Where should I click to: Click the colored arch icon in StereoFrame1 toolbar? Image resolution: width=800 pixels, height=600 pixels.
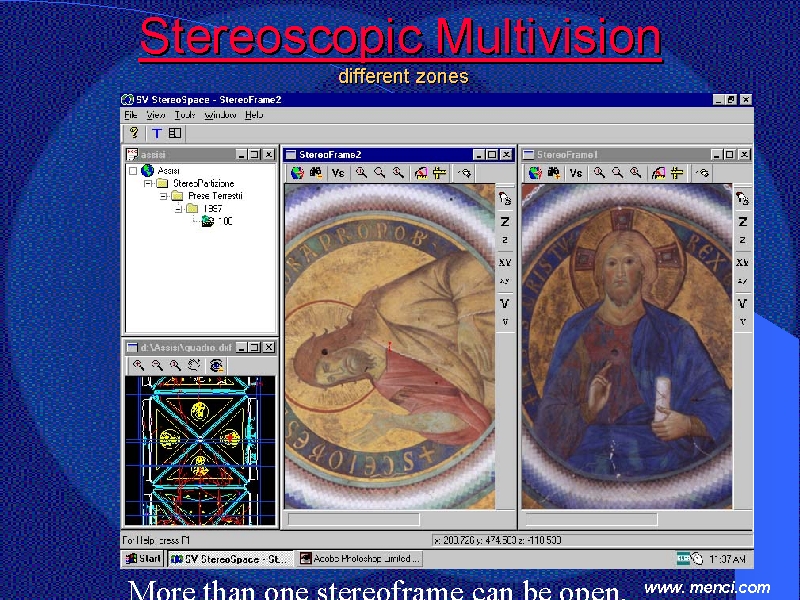tap(659, 173)
